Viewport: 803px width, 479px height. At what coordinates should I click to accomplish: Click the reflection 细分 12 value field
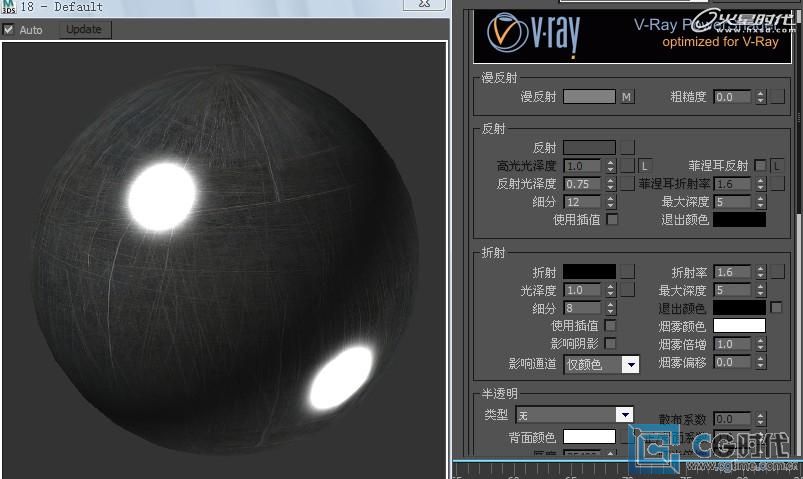[x=583, y=202]
